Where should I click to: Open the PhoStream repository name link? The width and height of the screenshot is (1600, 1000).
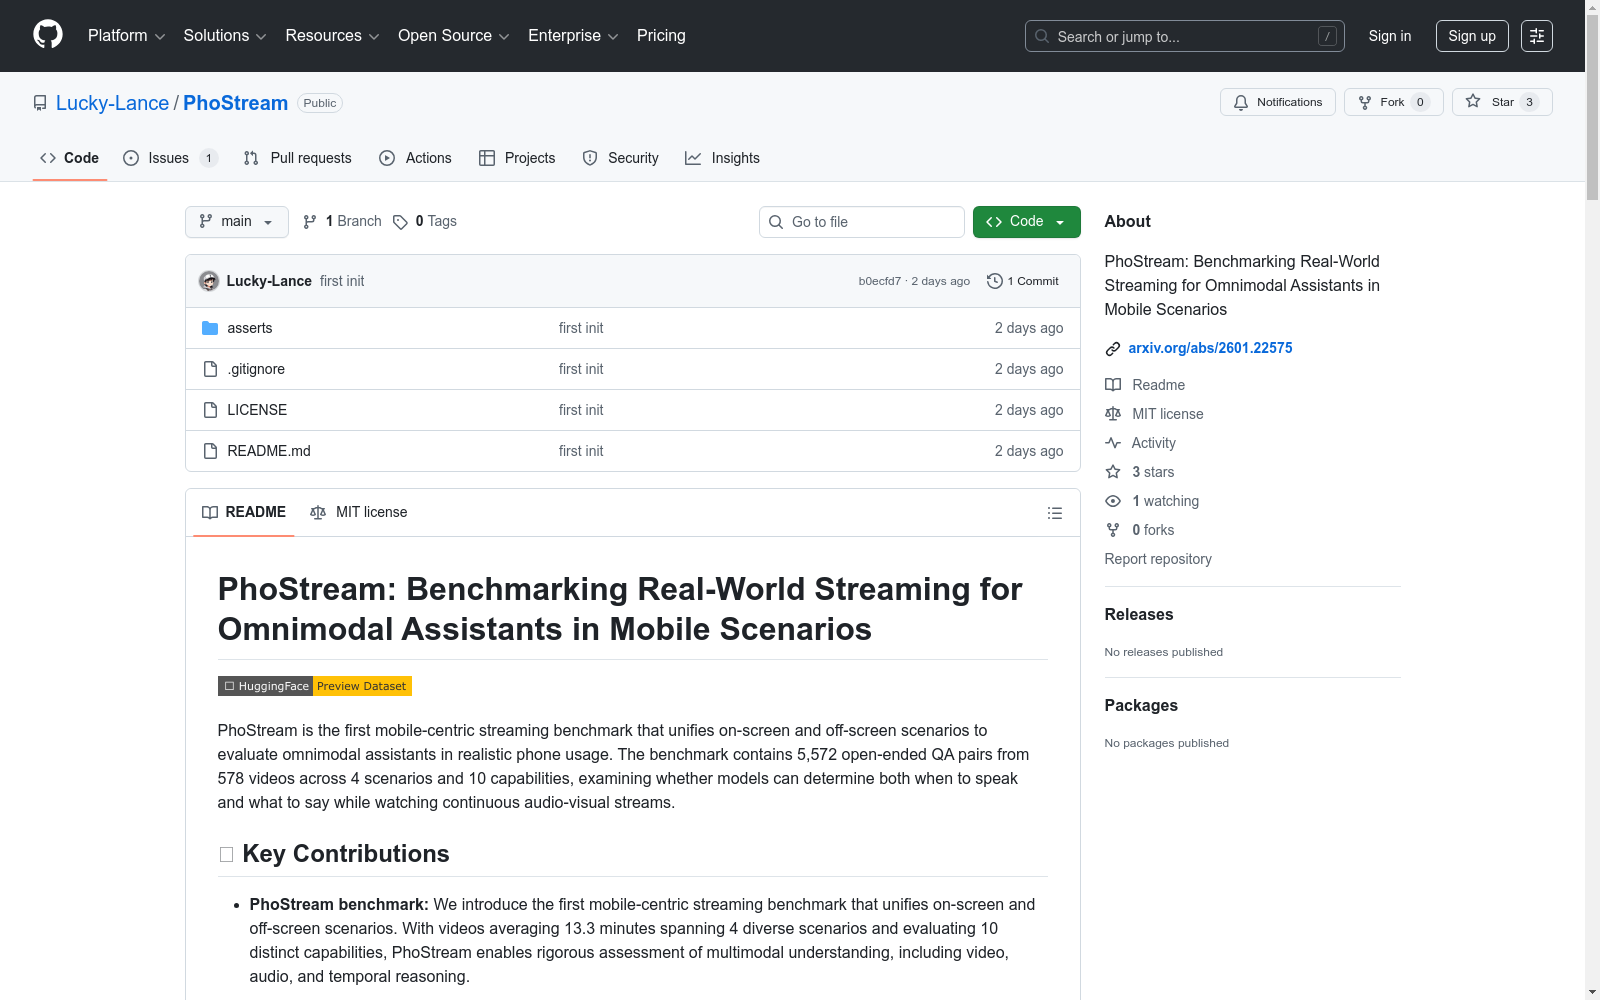pos(235,103)
